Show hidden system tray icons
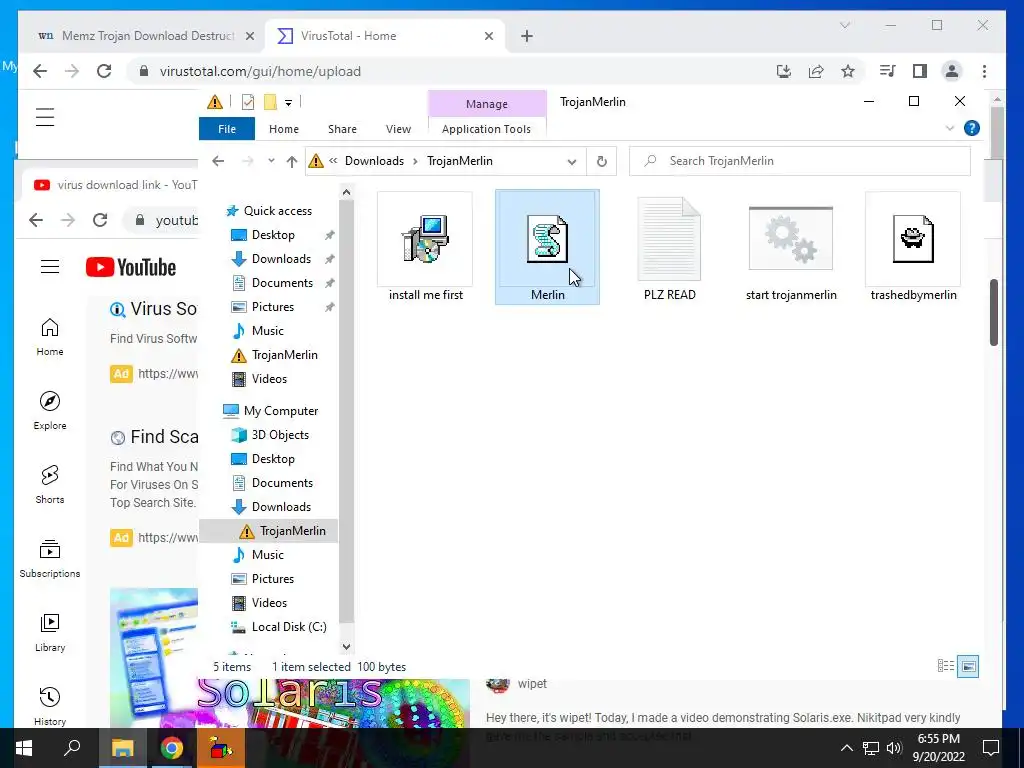1024x768 pixels. 846,748
